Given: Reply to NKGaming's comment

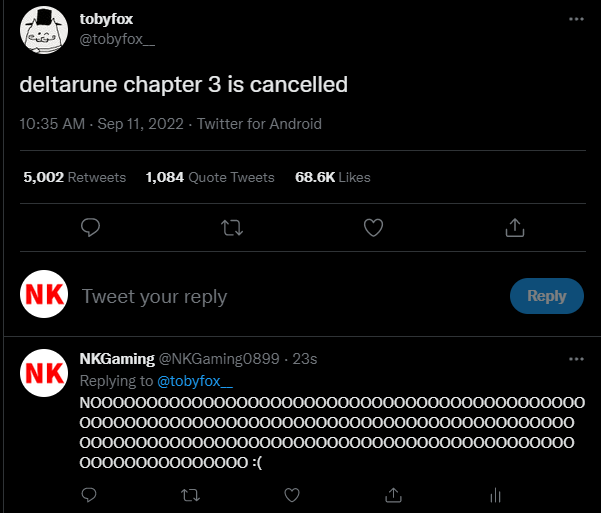Looking at the screenshot, I should click(88, 494).
